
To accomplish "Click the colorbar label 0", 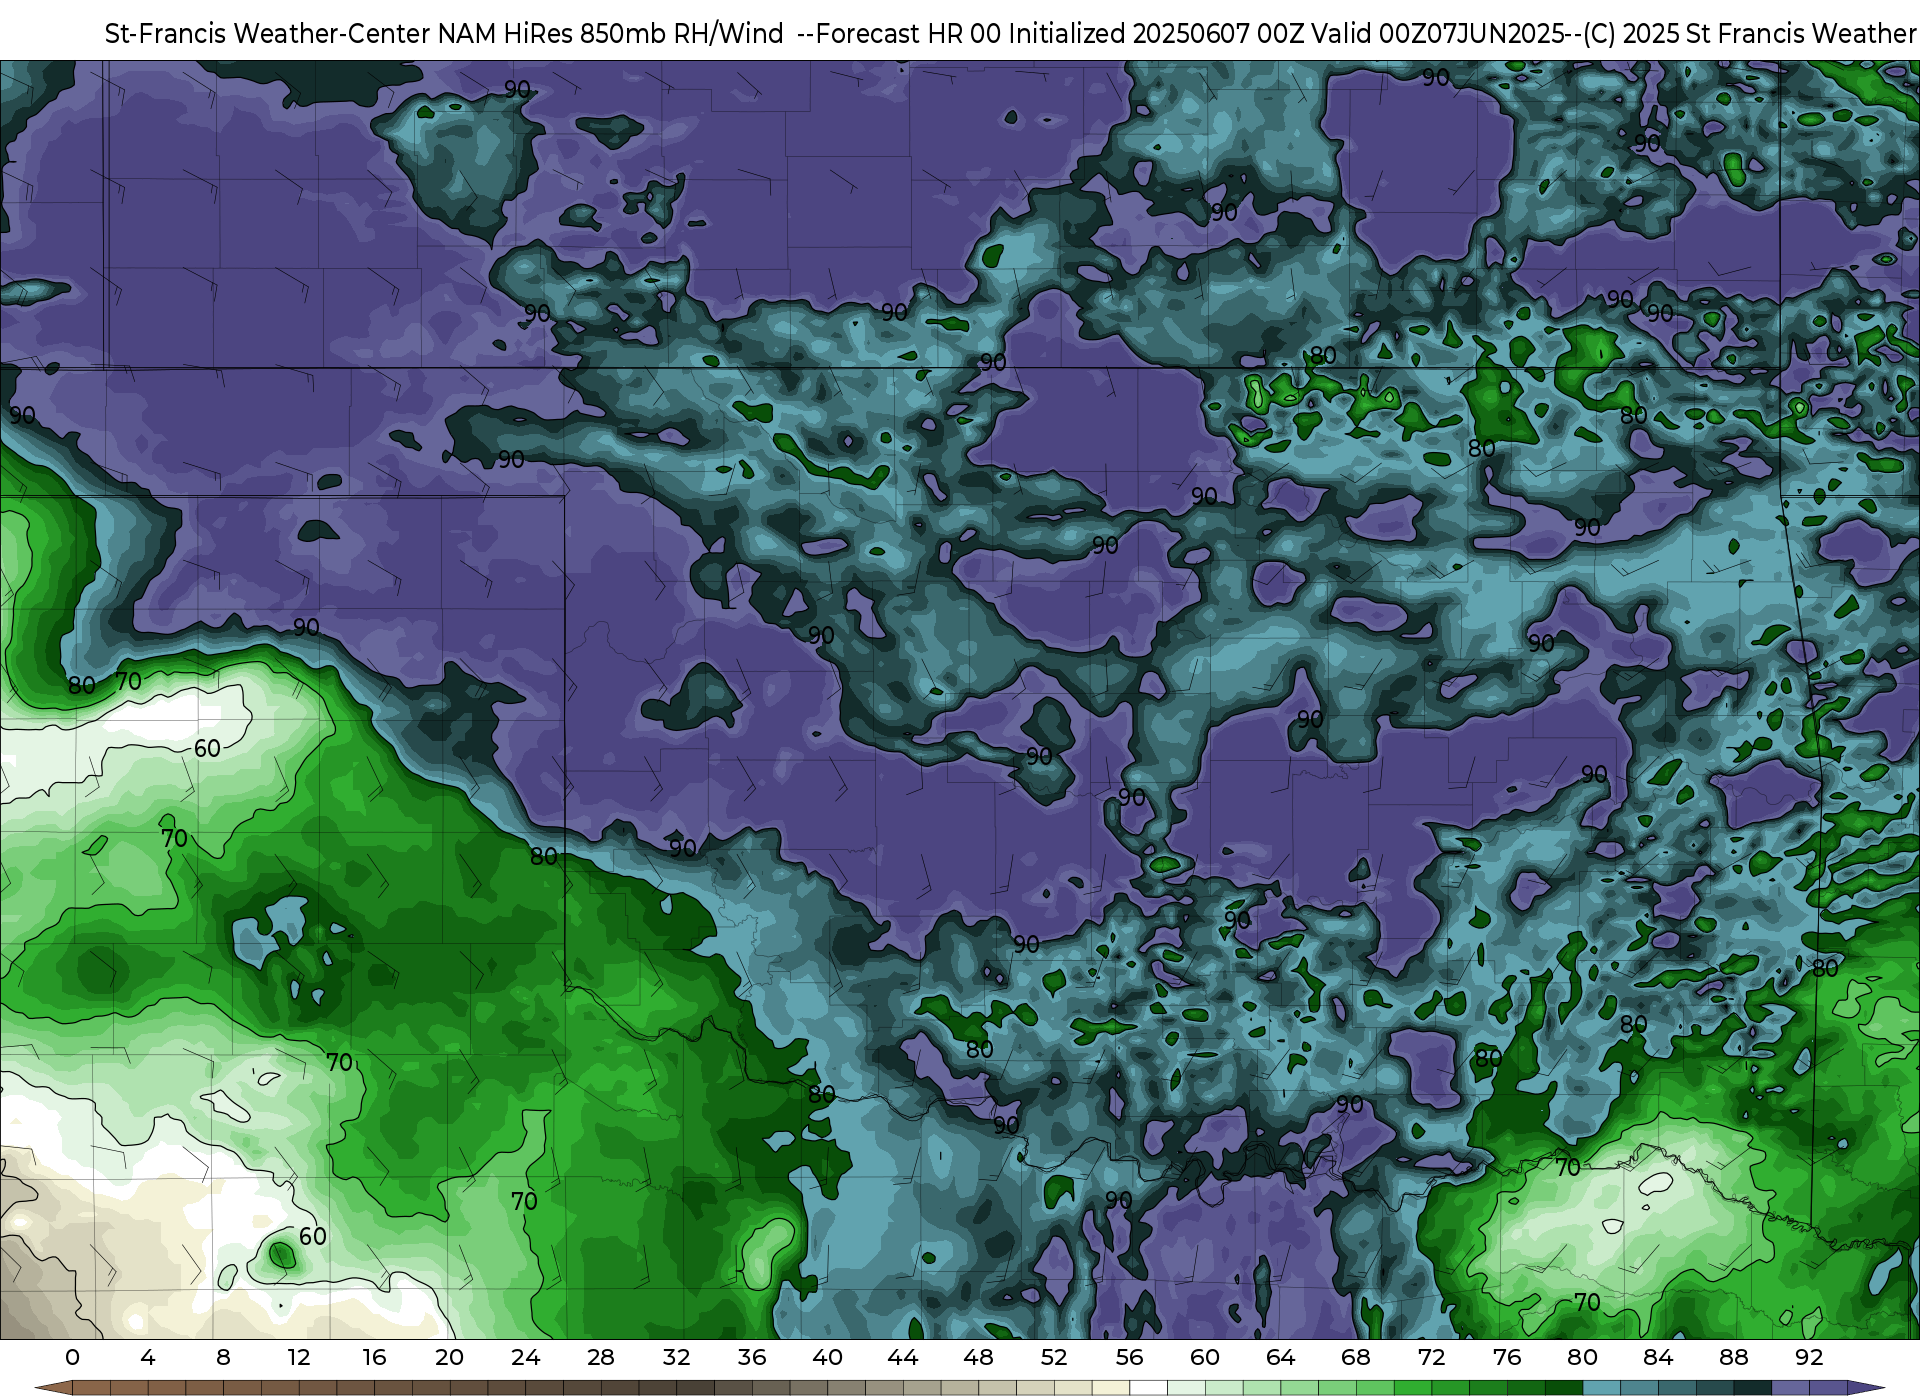I will tap(72, 1357).
